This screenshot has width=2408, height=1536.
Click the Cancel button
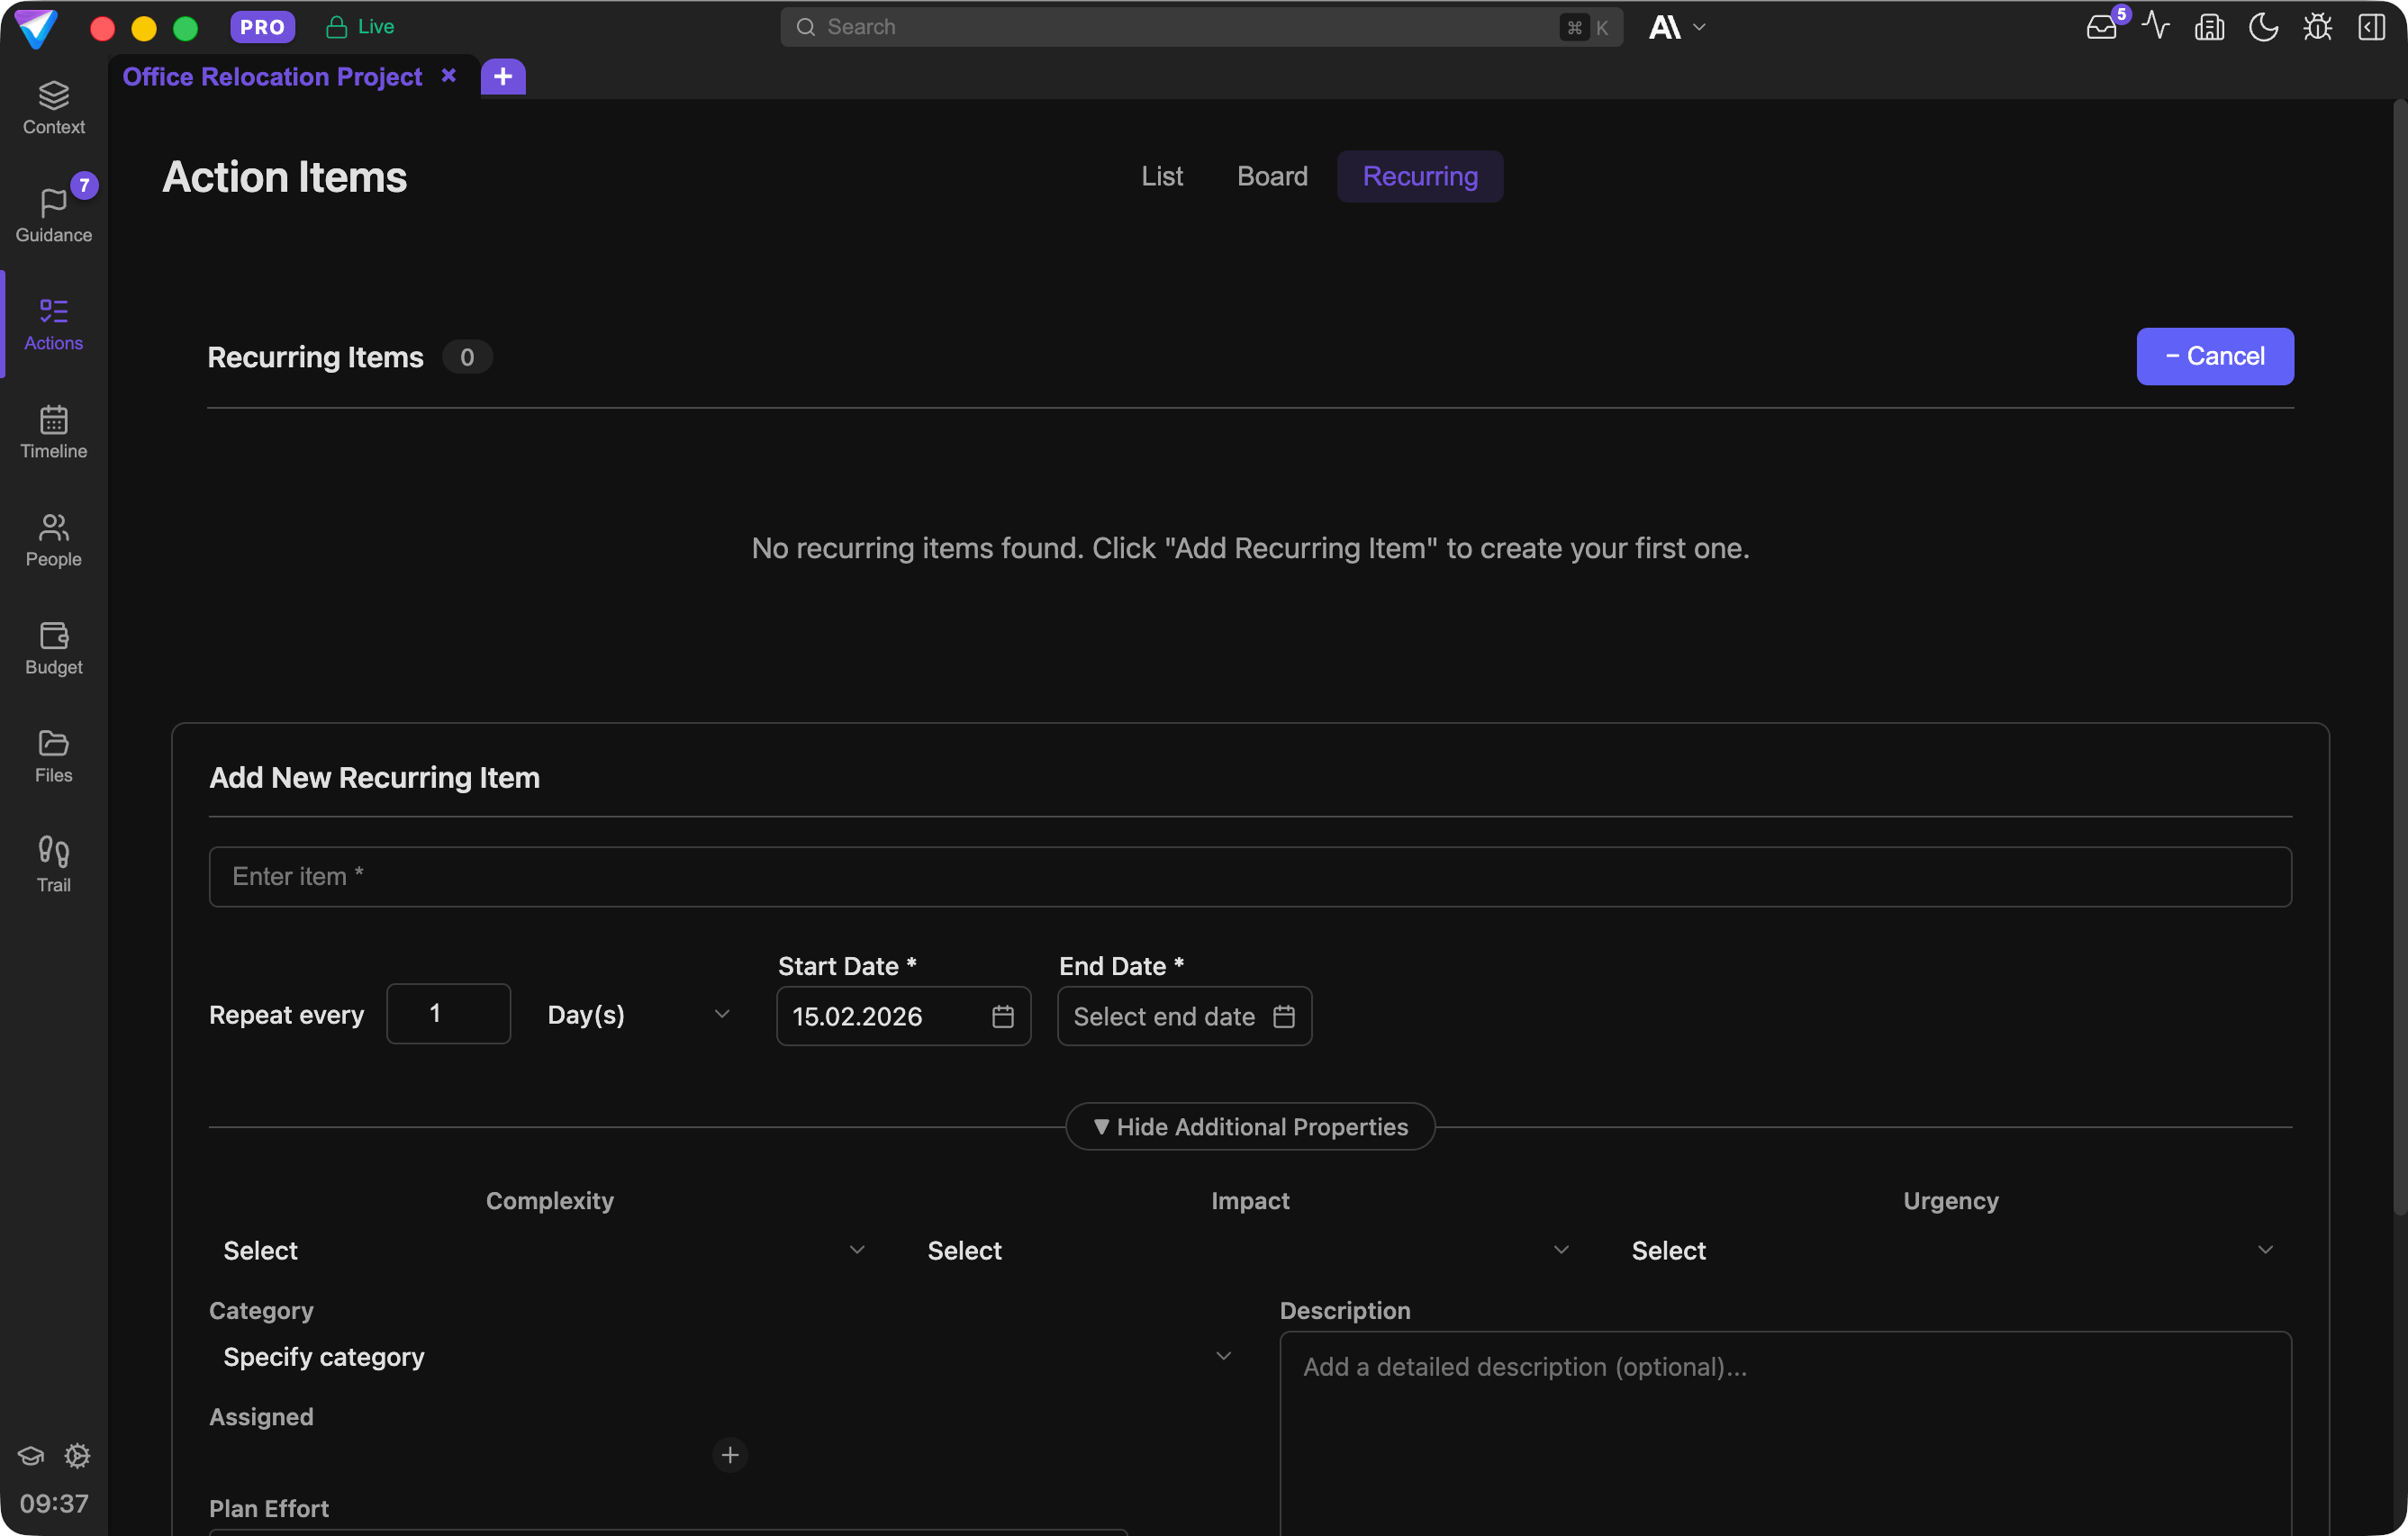pos(2214,356)
